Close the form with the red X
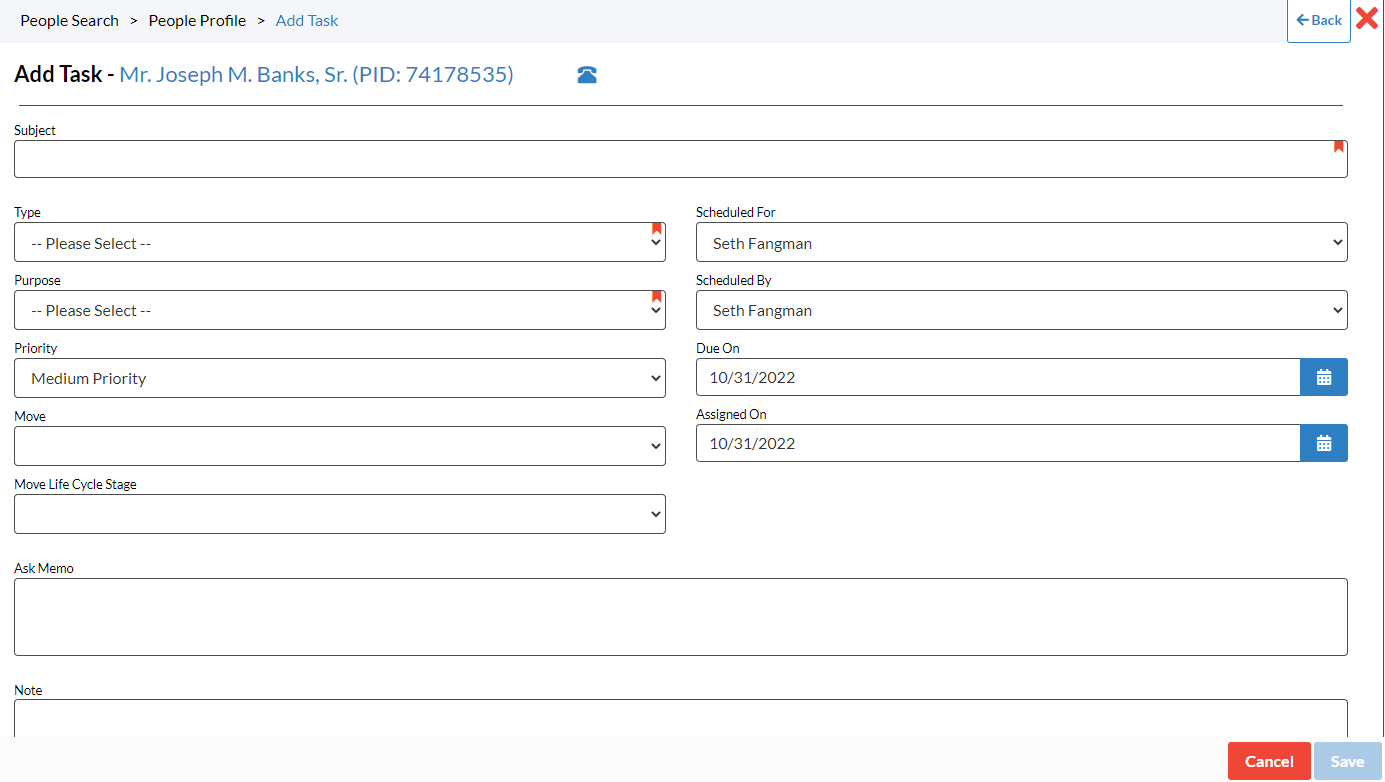This screenshot has width=1385, height=782. 1367,18
